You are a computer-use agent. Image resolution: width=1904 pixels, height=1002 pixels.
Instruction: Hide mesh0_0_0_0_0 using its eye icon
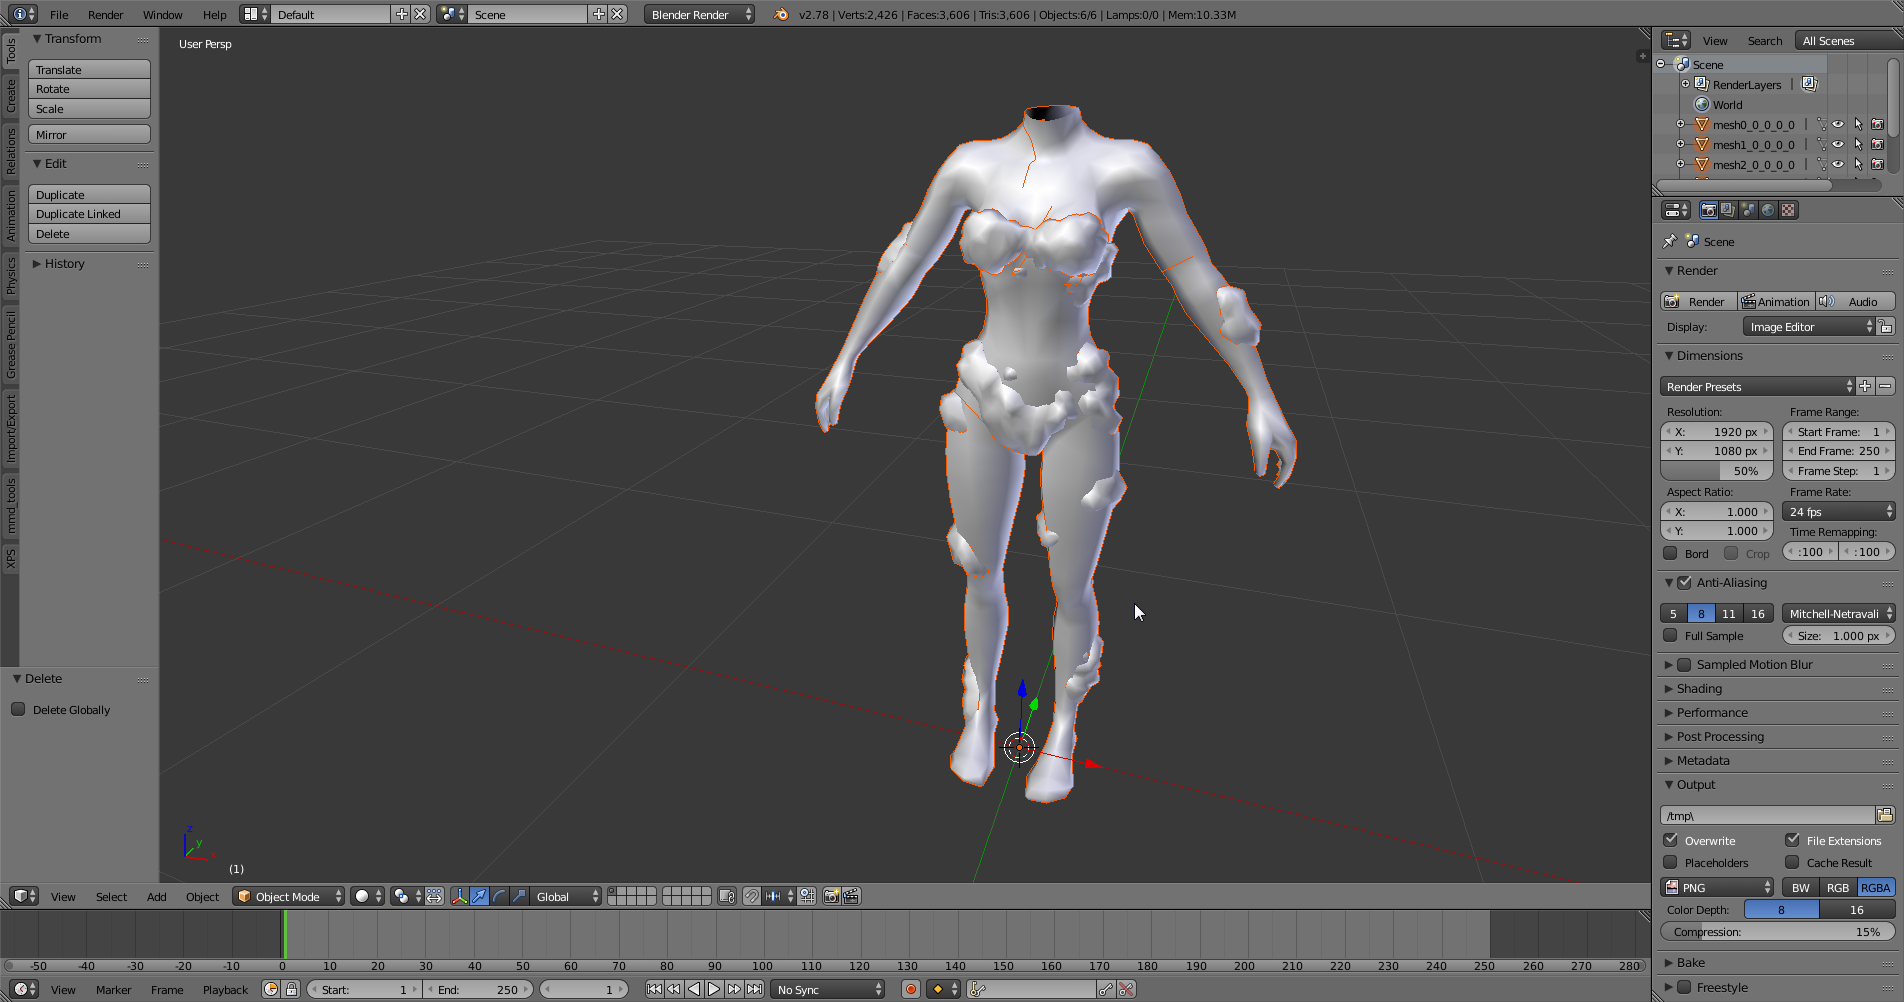point(1838,125)
